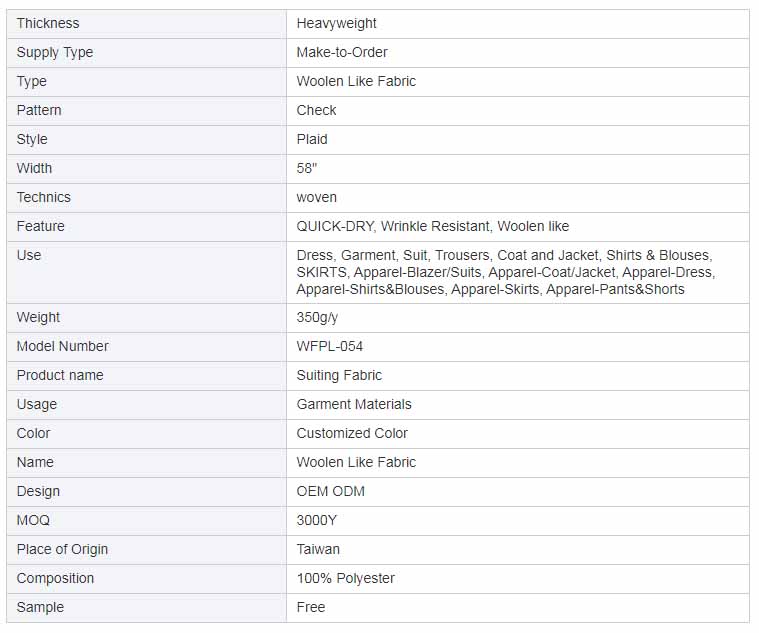Select the Product name Suiting Fabric
The height and width of the screenshot is (633, 759).
[339, 376]
